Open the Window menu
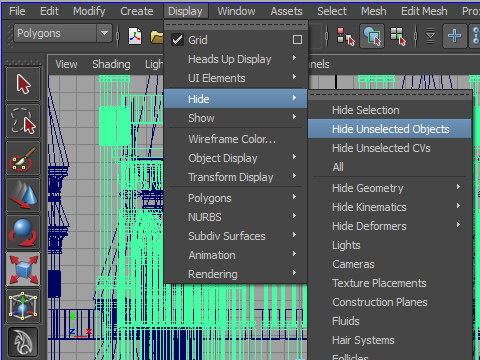Viewport: 480px width, 360px height. tap(236, 11)
